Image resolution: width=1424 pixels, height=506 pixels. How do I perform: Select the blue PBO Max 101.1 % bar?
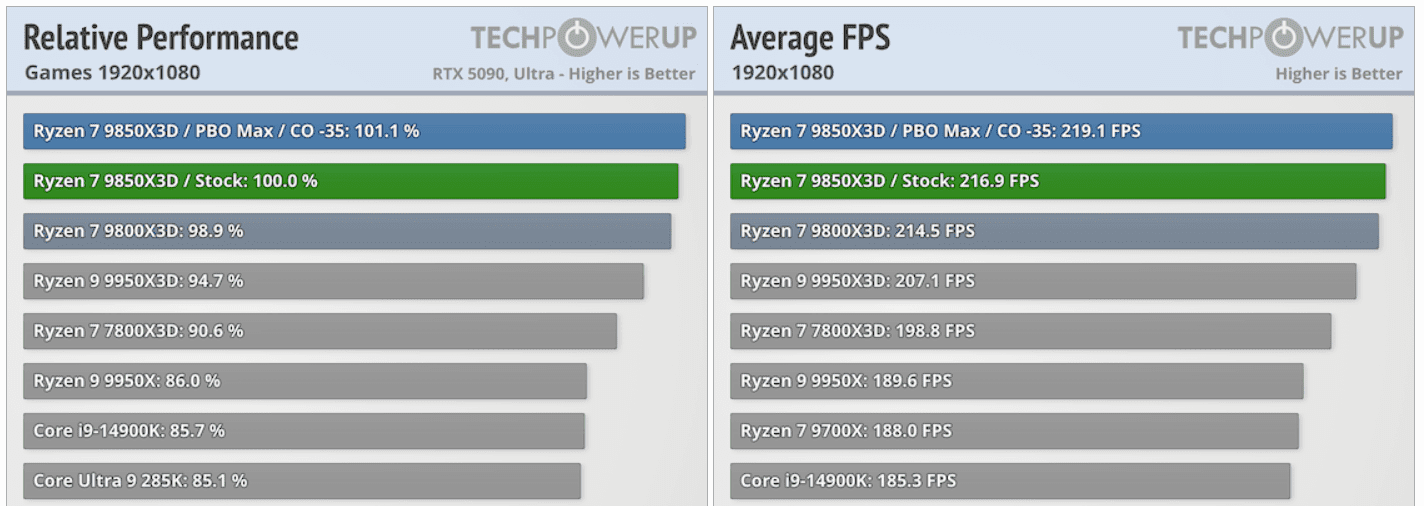click(x=354, y=131)
